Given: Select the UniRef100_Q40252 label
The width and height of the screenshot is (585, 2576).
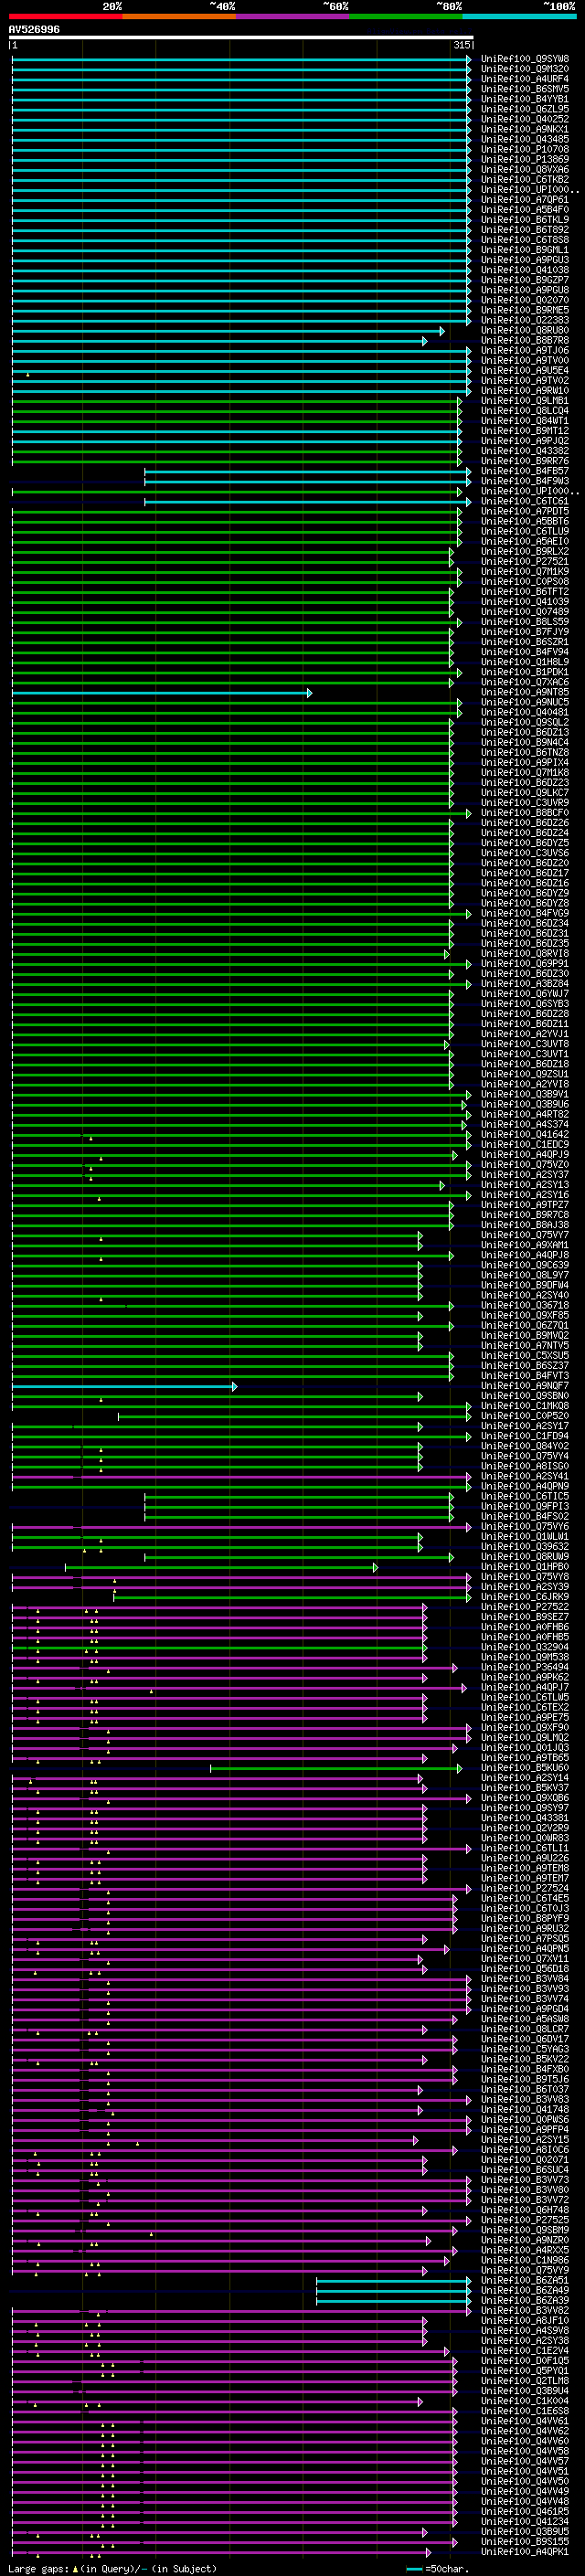Looking at the screenshot, I should coord(525,119).
